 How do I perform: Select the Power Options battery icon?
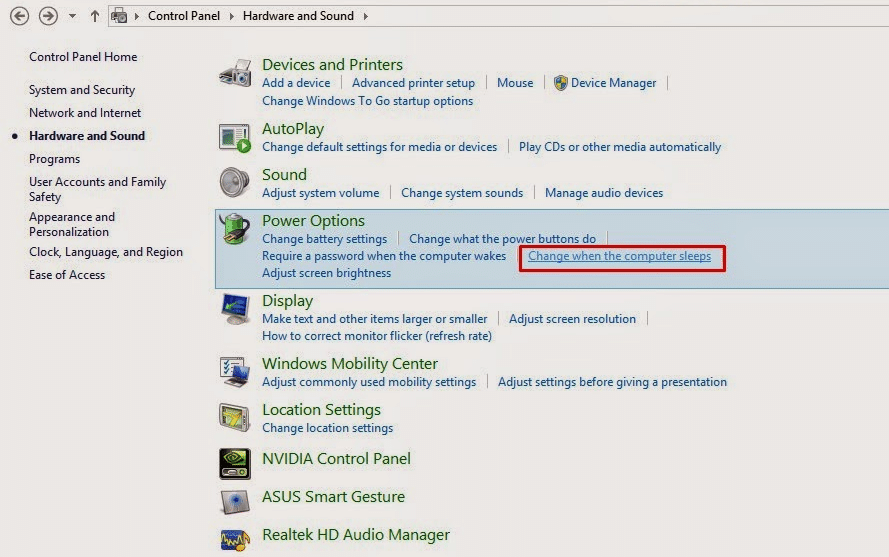click(235, 230)
